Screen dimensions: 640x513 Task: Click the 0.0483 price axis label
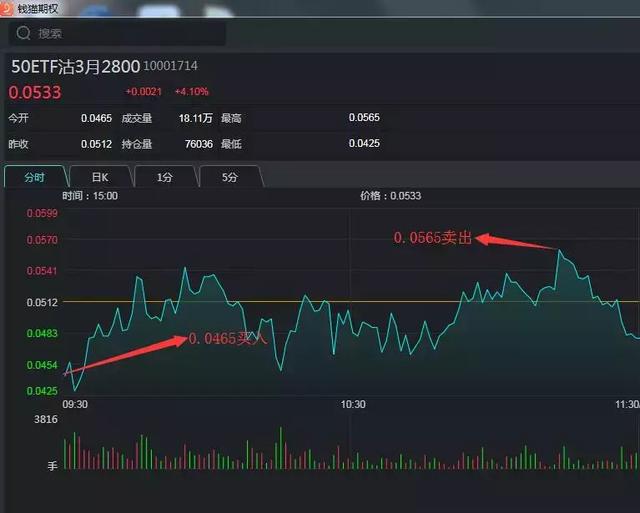[42, 333]
